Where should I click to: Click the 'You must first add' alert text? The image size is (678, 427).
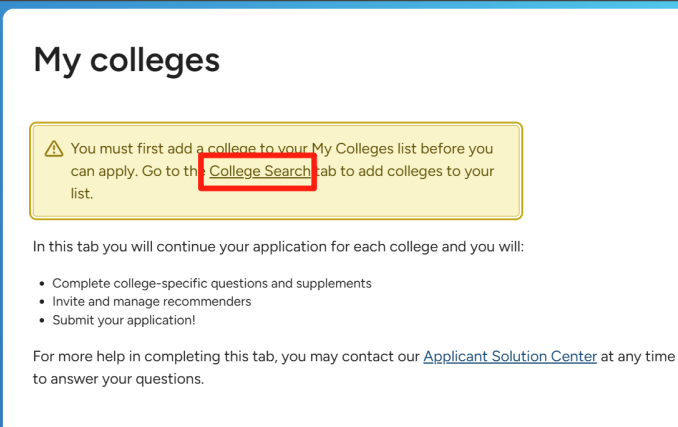tap(131, 149)
